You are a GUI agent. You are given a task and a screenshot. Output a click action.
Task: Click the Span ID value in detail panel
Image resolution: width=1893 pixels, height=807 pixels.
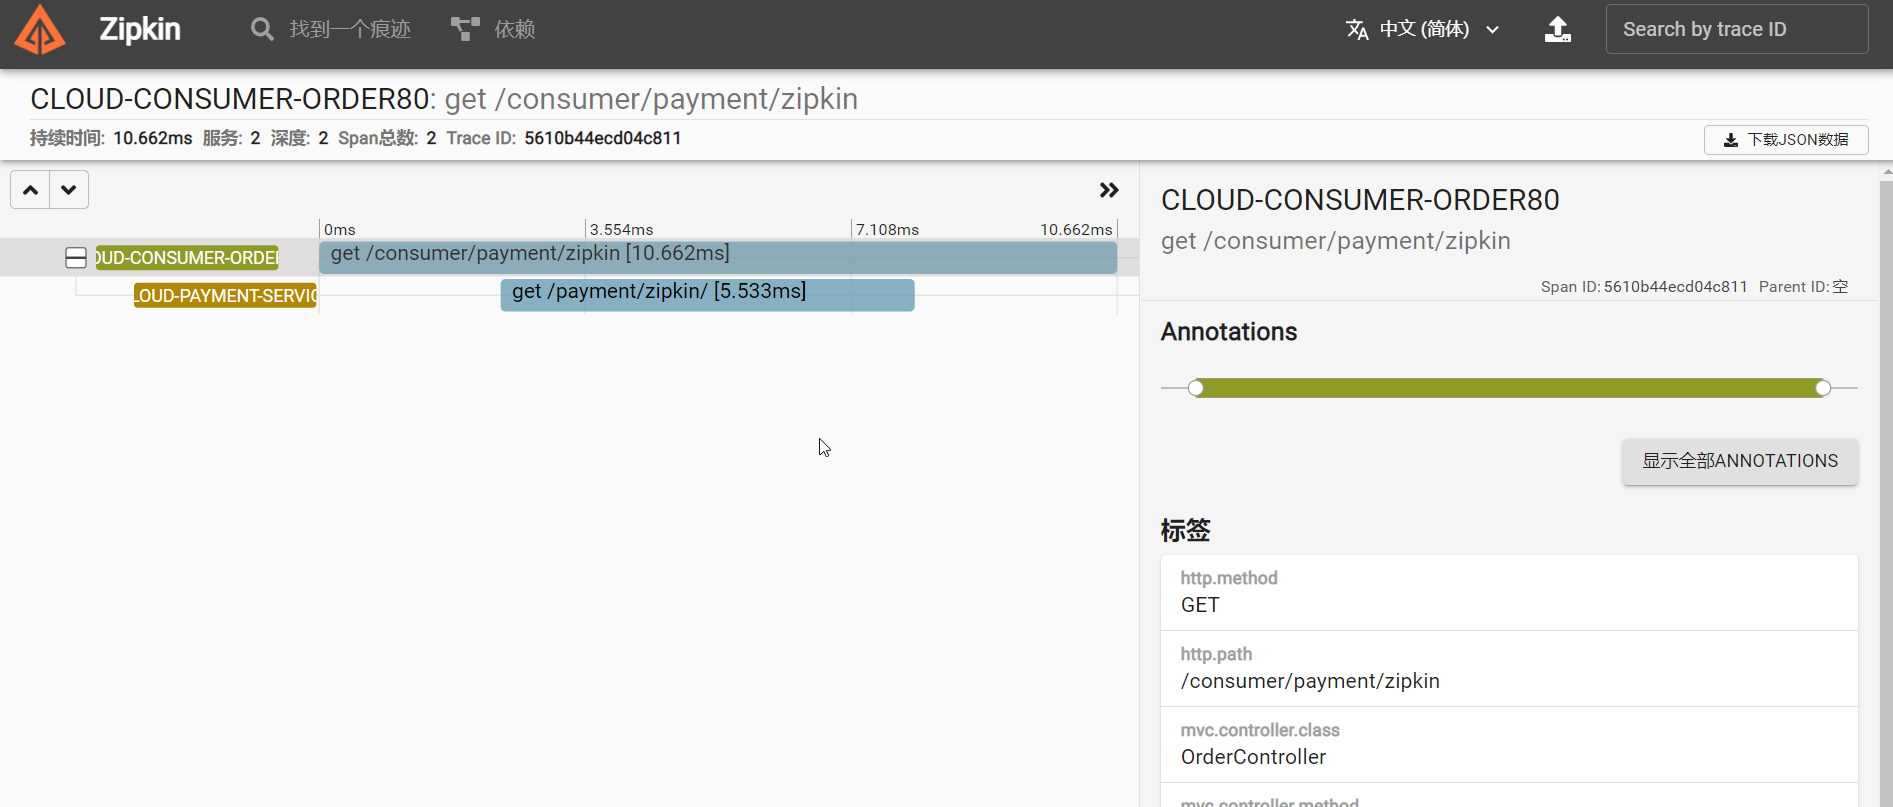pyautogui.click(x=1676, y=287)
